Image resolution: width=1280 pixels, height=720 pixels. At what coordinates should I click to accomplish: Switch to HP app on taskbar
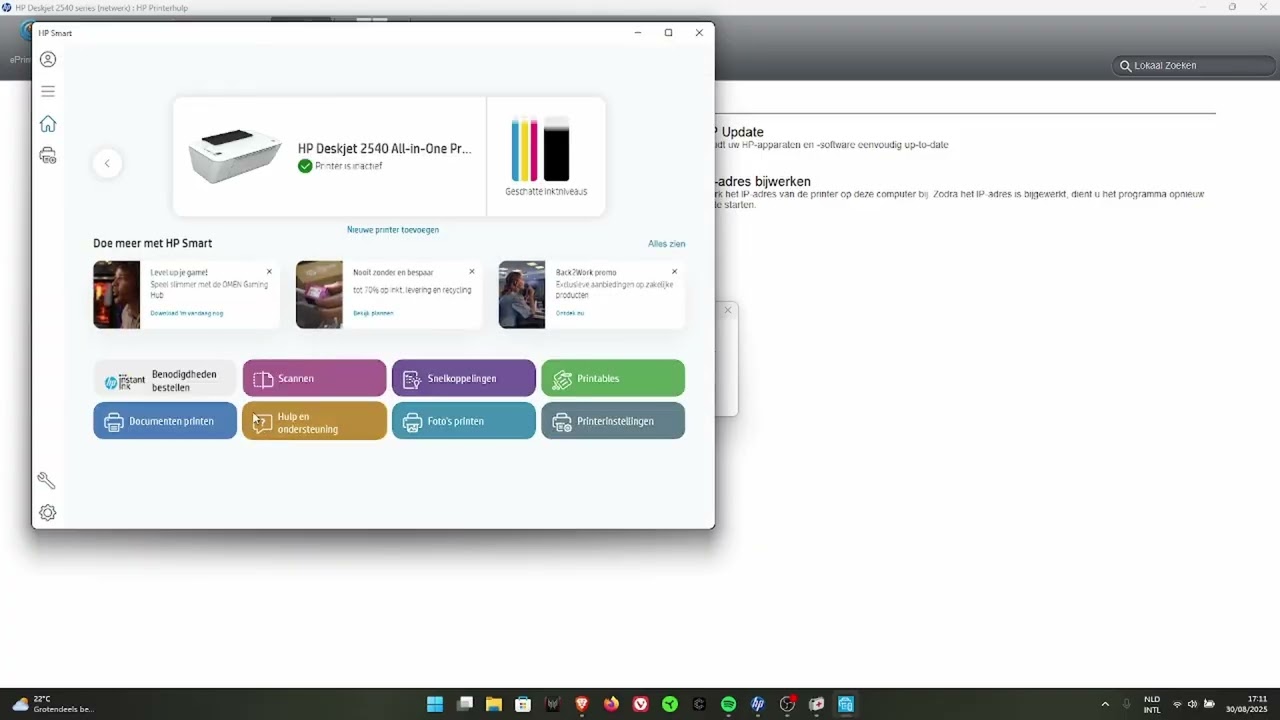[758, 704]
